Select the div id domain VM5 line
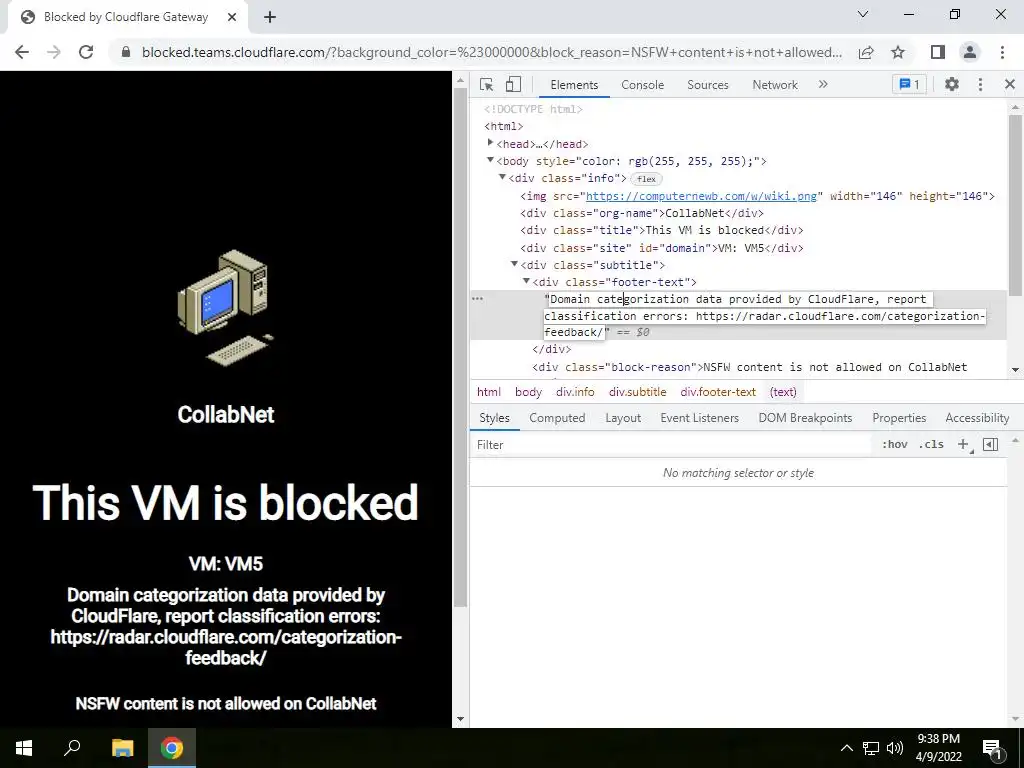 662,248
